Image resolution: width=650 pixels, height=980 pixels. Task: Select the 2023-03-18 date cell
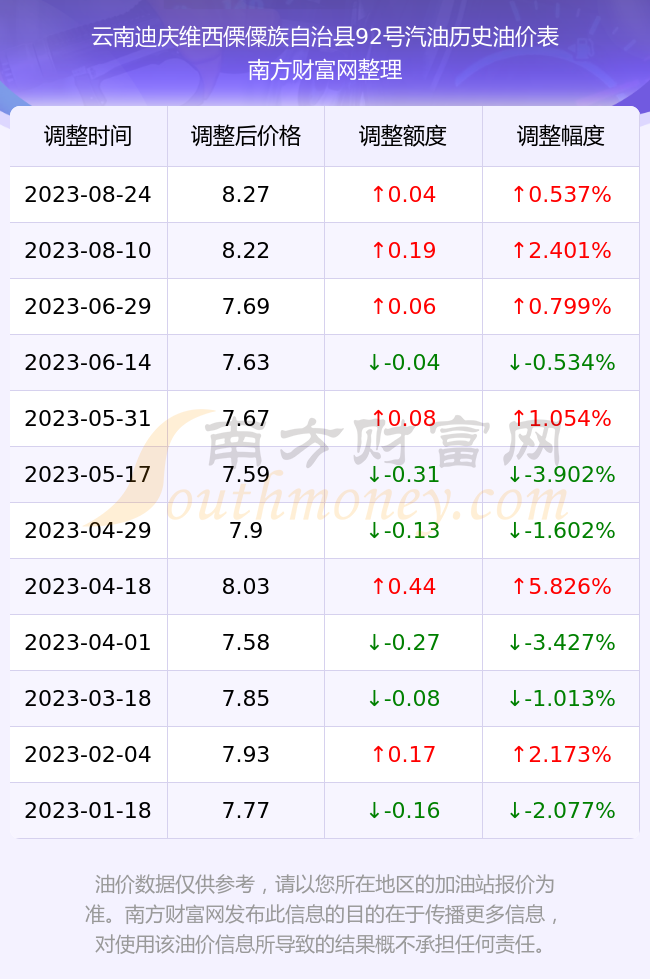(x=88, y=698)
